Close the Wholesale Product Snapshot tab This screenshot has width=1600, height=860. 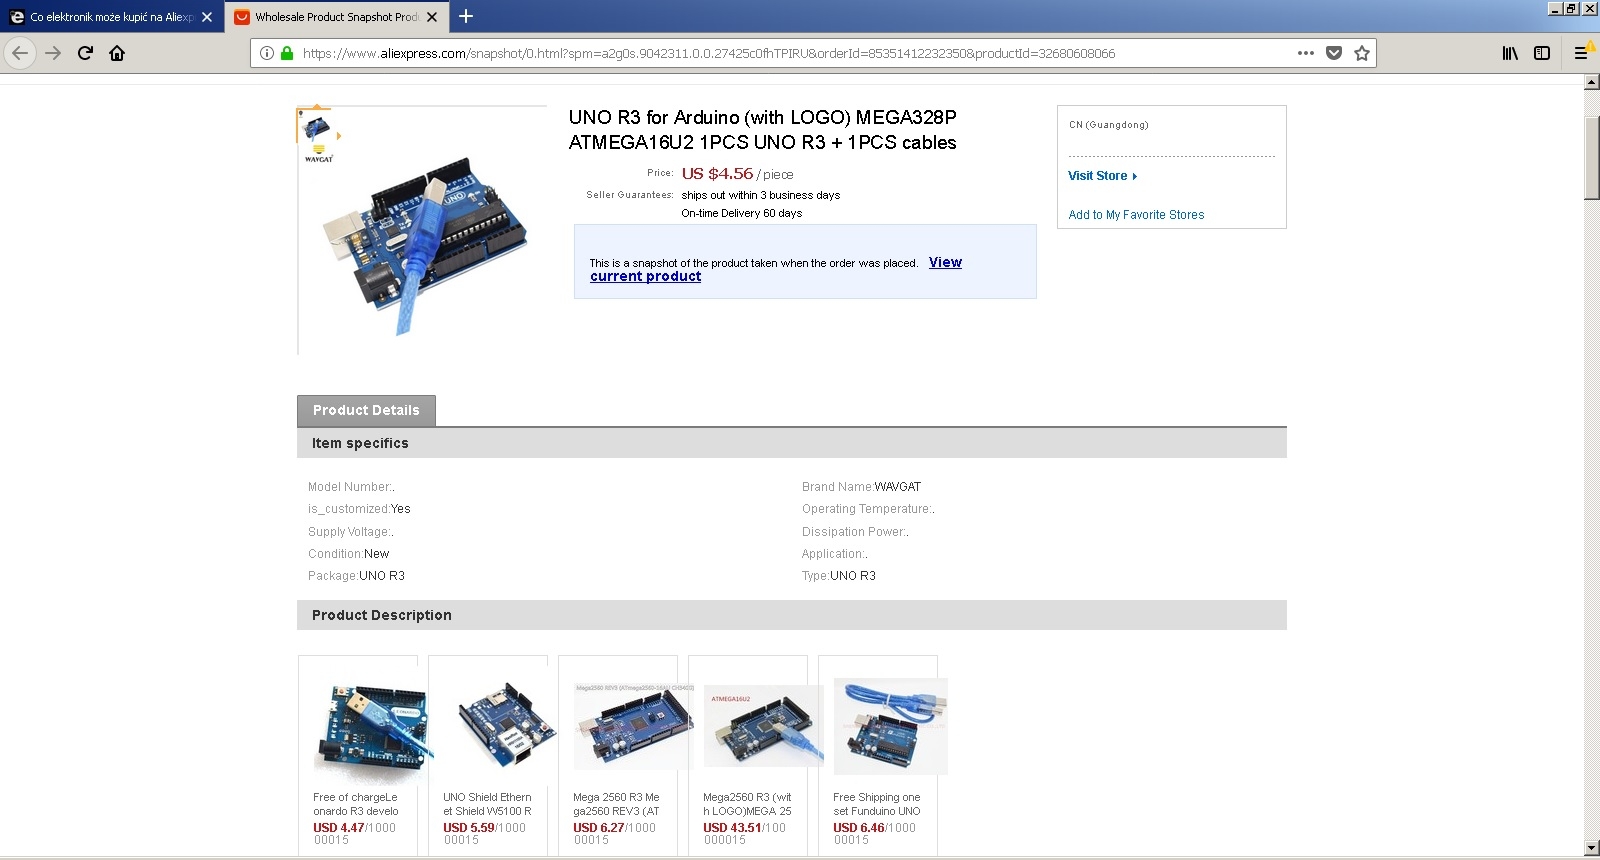pos(432,17)
